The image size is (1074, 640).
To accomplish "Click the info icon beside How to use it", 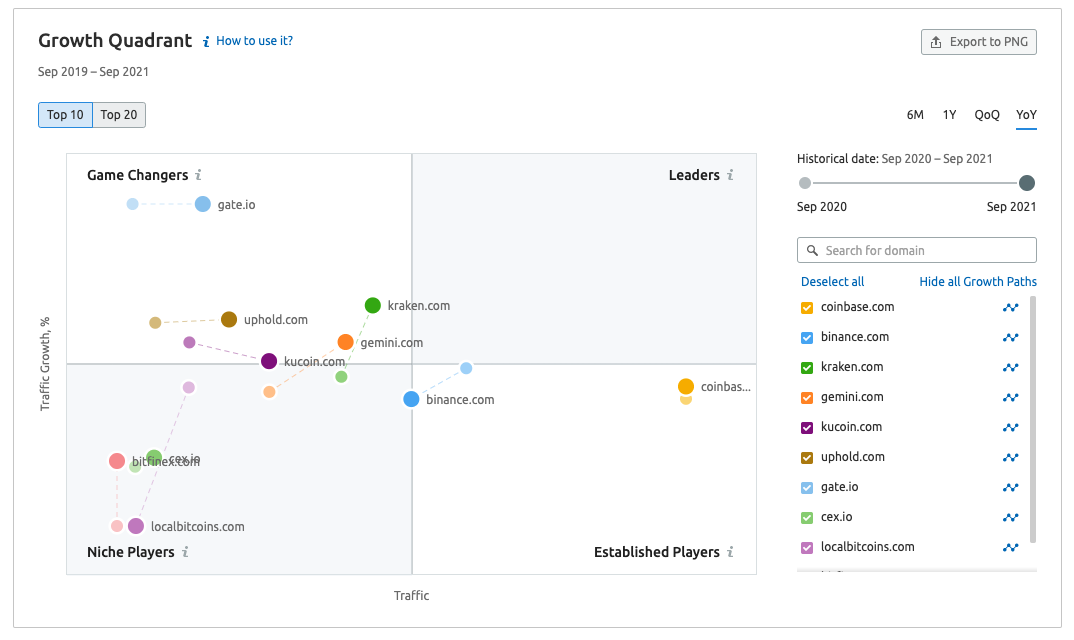I will coord(206,42).
